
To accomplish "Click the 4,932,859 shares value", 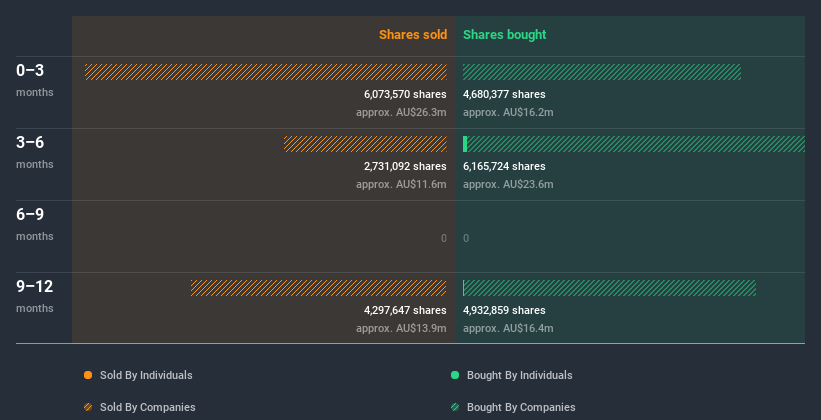I will tap(504, 311).
